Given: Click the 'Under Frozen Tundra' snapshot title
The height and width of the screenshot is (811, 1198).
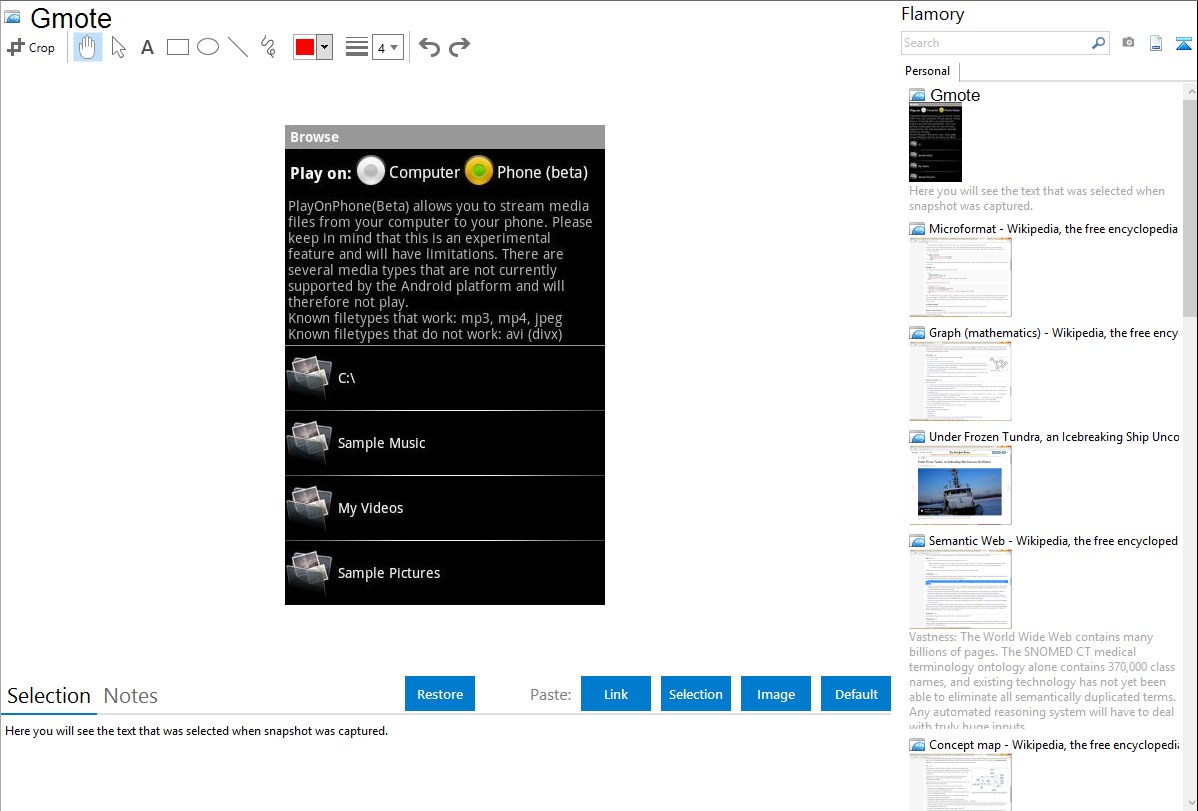Looking at the screenshot, I should (1054, 437).
